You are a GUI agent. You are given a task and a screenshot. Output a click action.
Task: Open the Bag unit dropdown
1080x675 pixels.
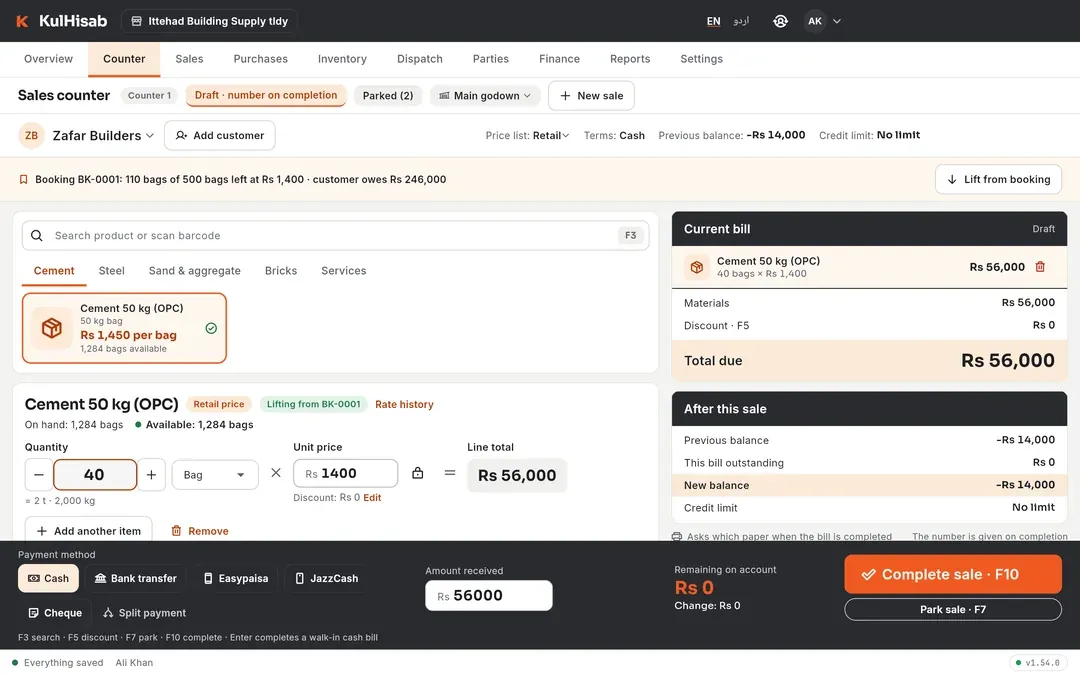point(215,475)
